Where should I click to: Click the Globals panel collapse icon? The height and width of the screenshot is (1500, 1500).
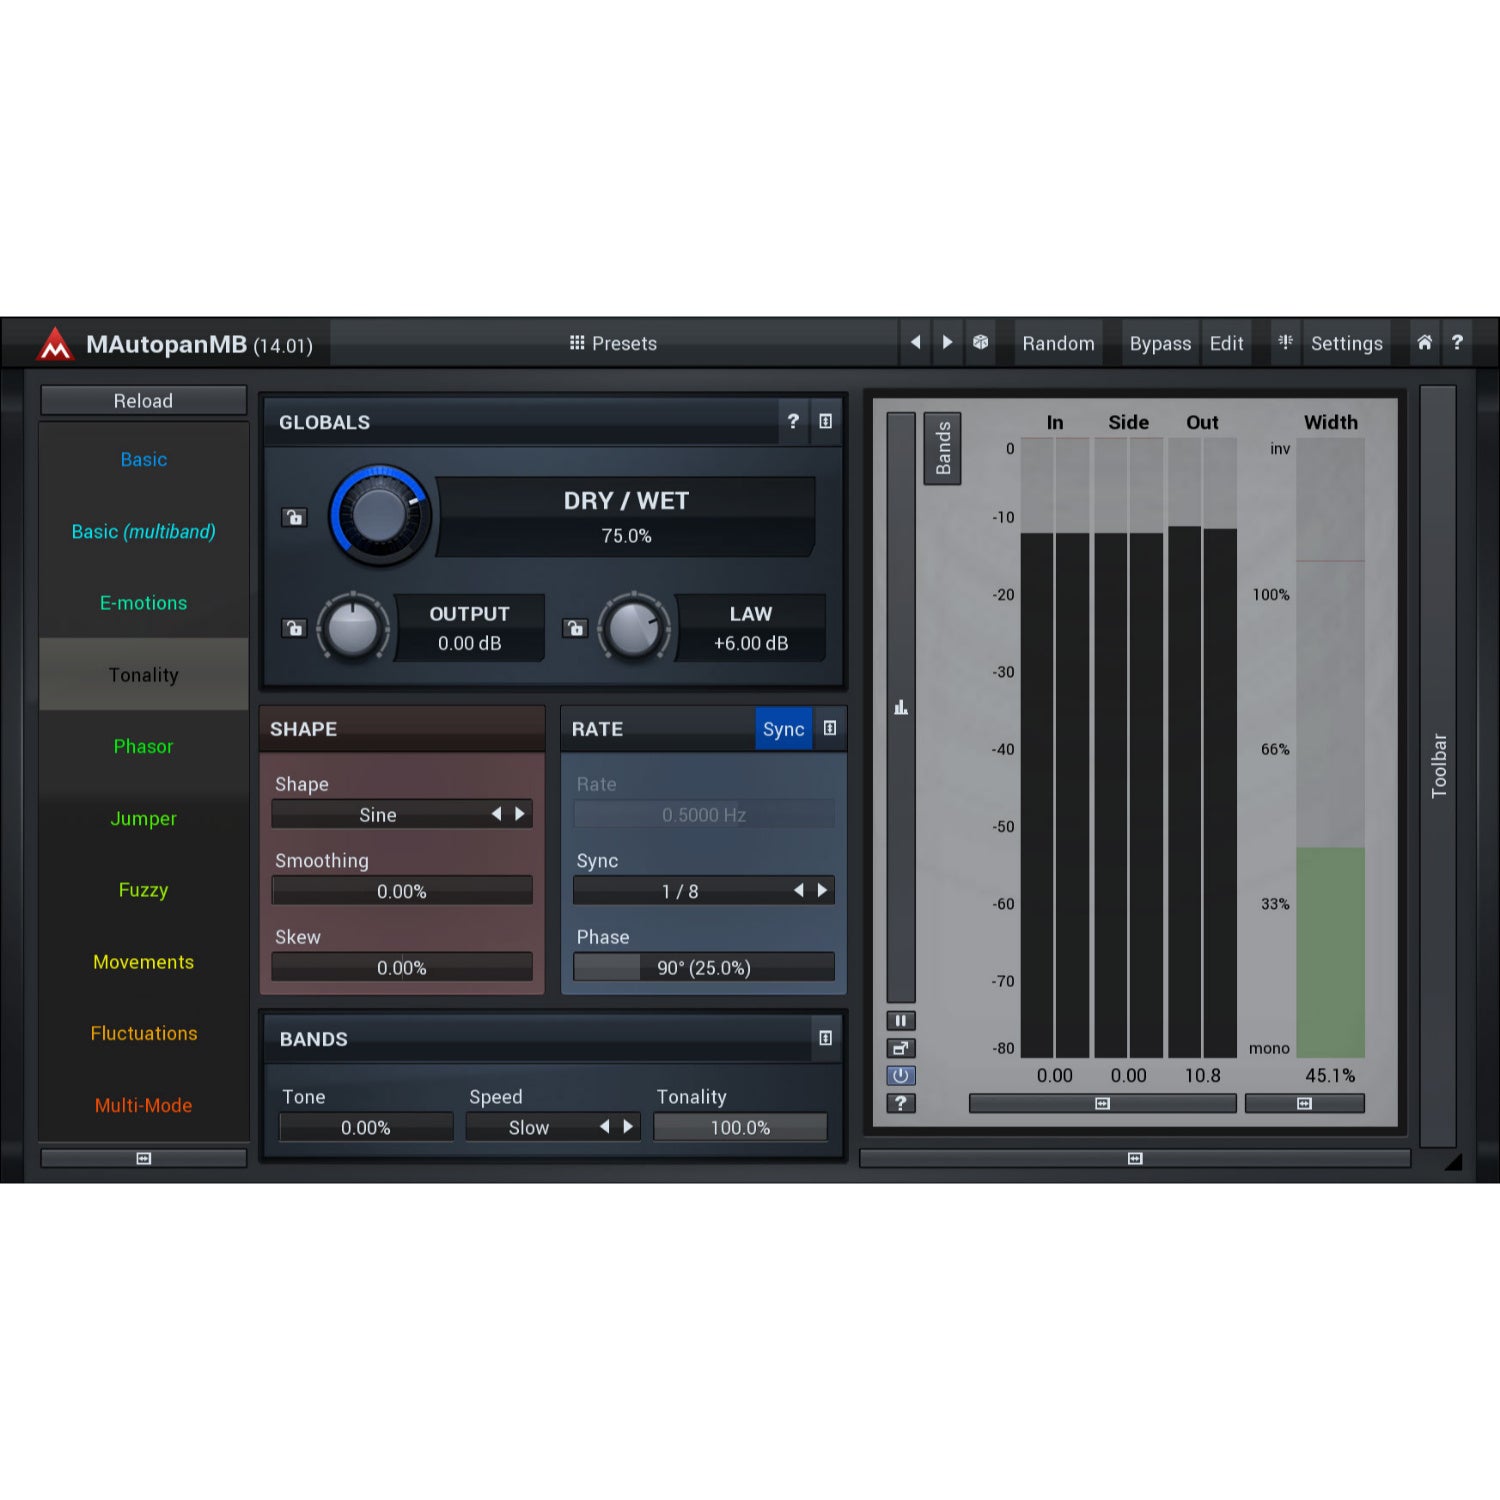(x=825, y=422)
